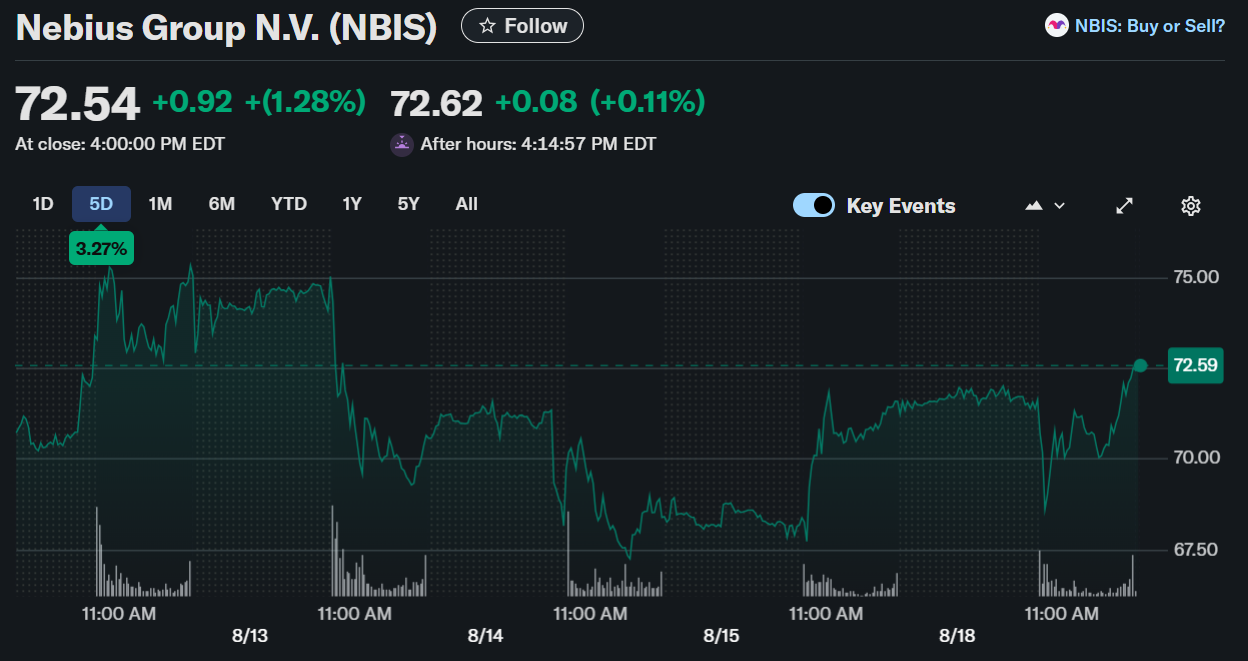This screenshot has width=1248, height=661.
Task: Click the 67.50 axis label
Action: point(1196,549)
